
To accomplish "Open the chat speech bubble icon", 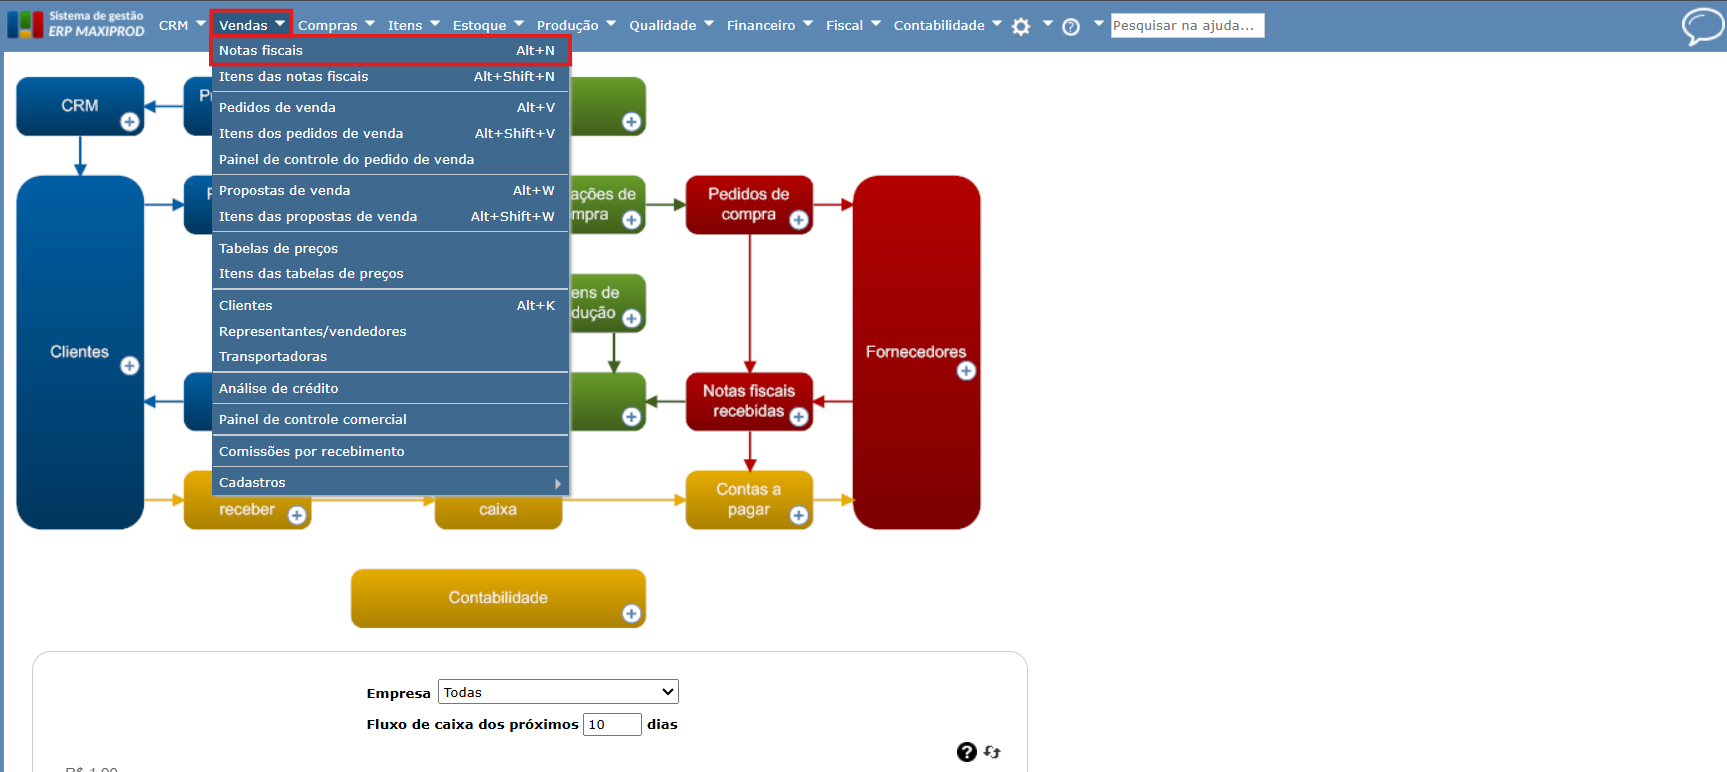I will 1702,26.
